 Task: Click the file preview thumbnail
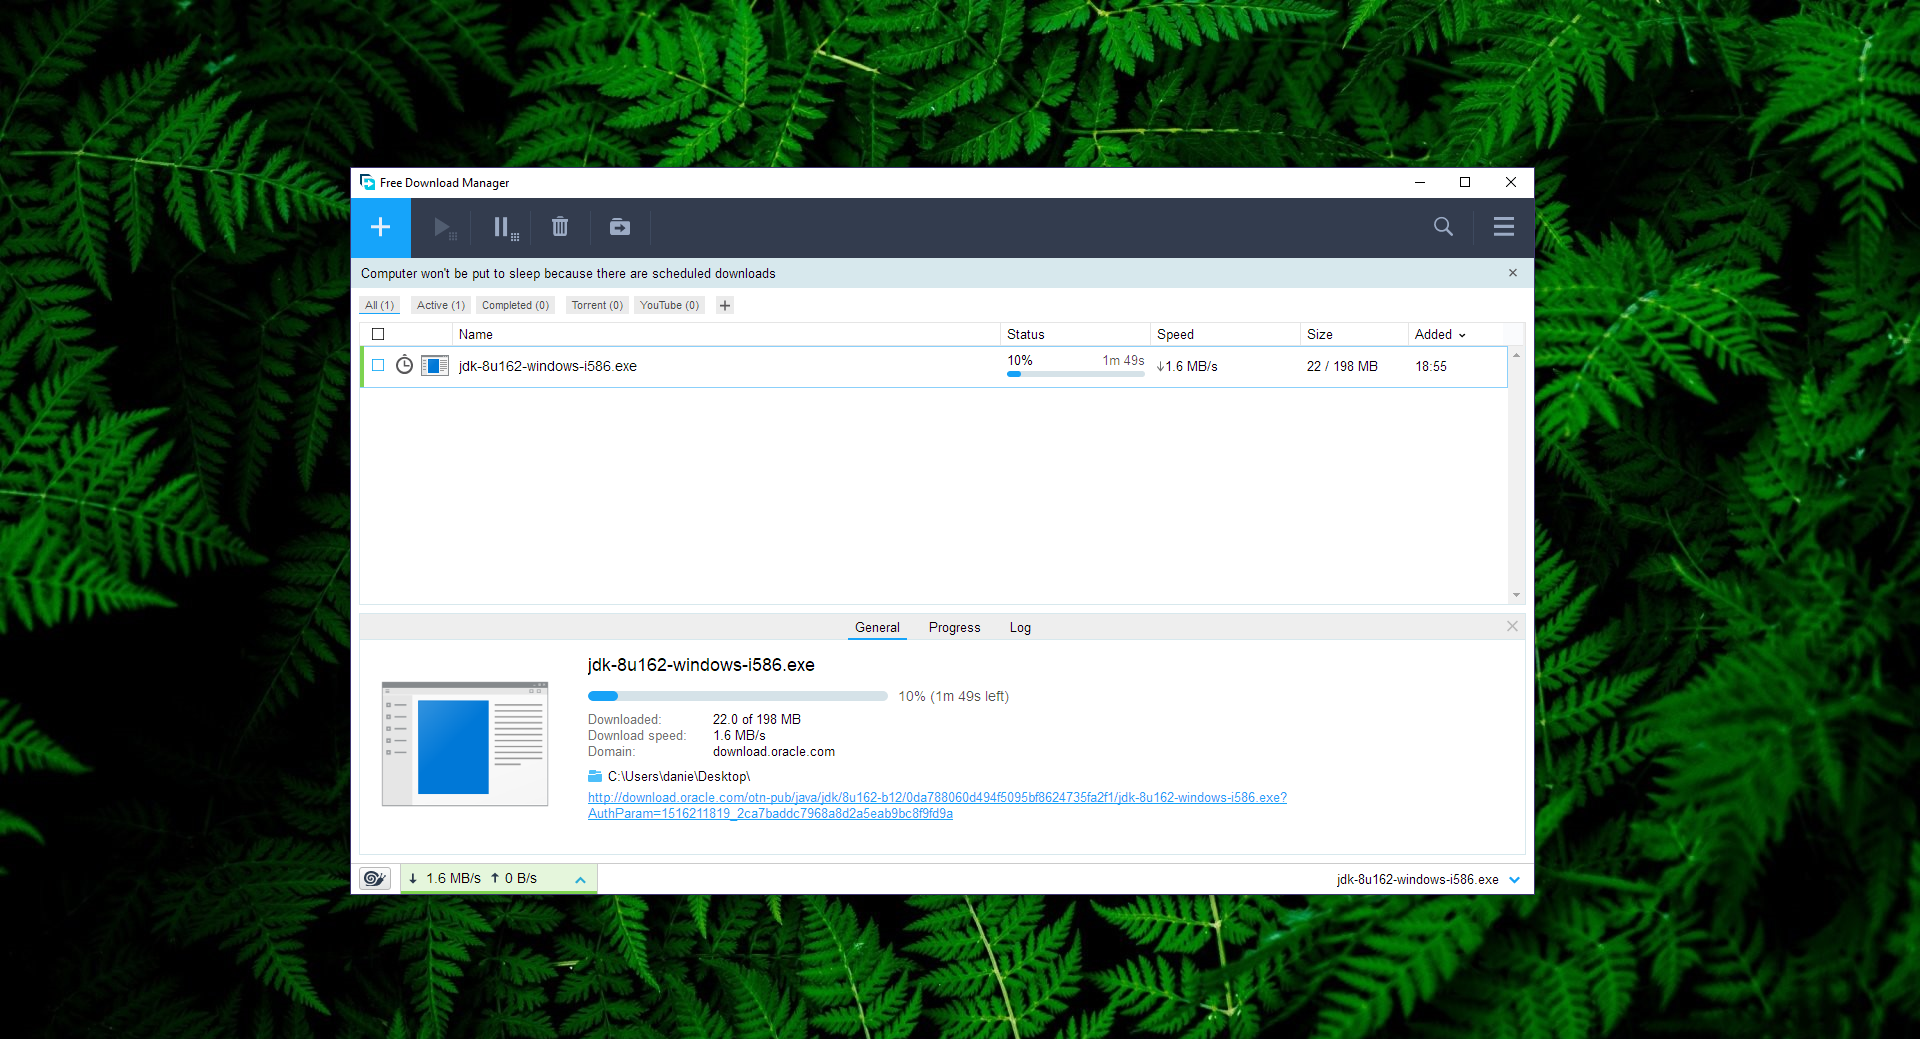tap(465, 744)
